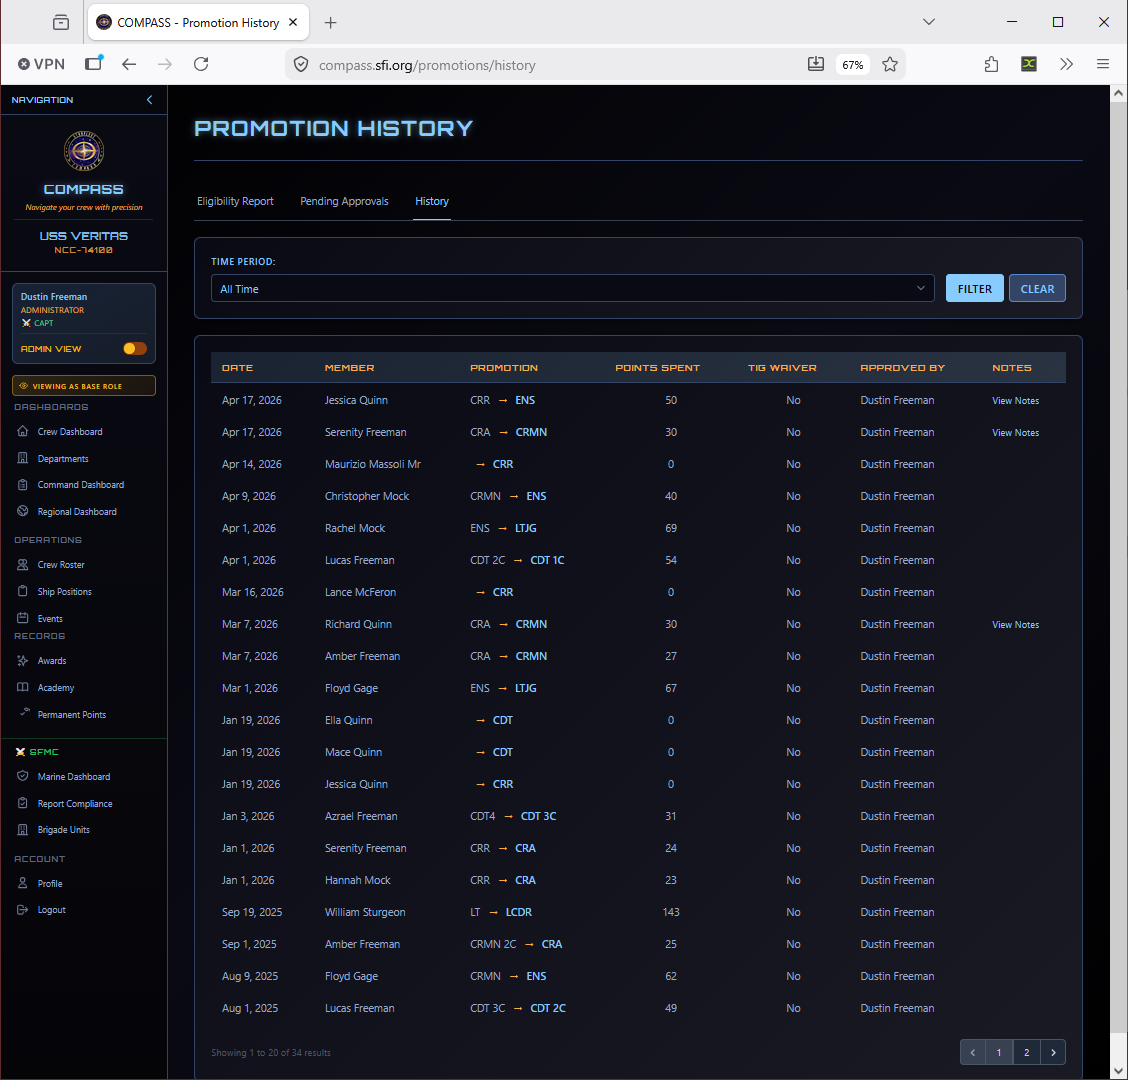Image resolution: width=1128 pixels, height=1080 pixels.
Task: Switch to Pending Approvals tab
Action: 344,201
